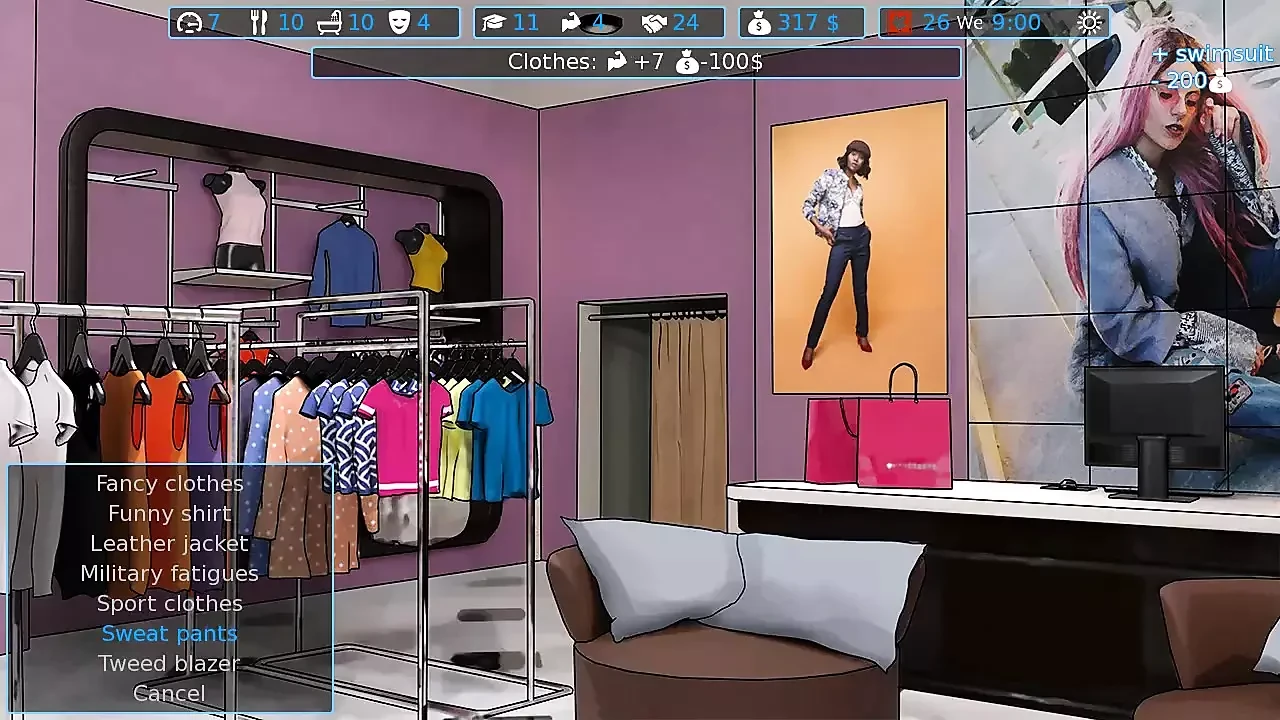Click the 'We' weekday label
This screenshot has width=1280, height=720.
970,23
